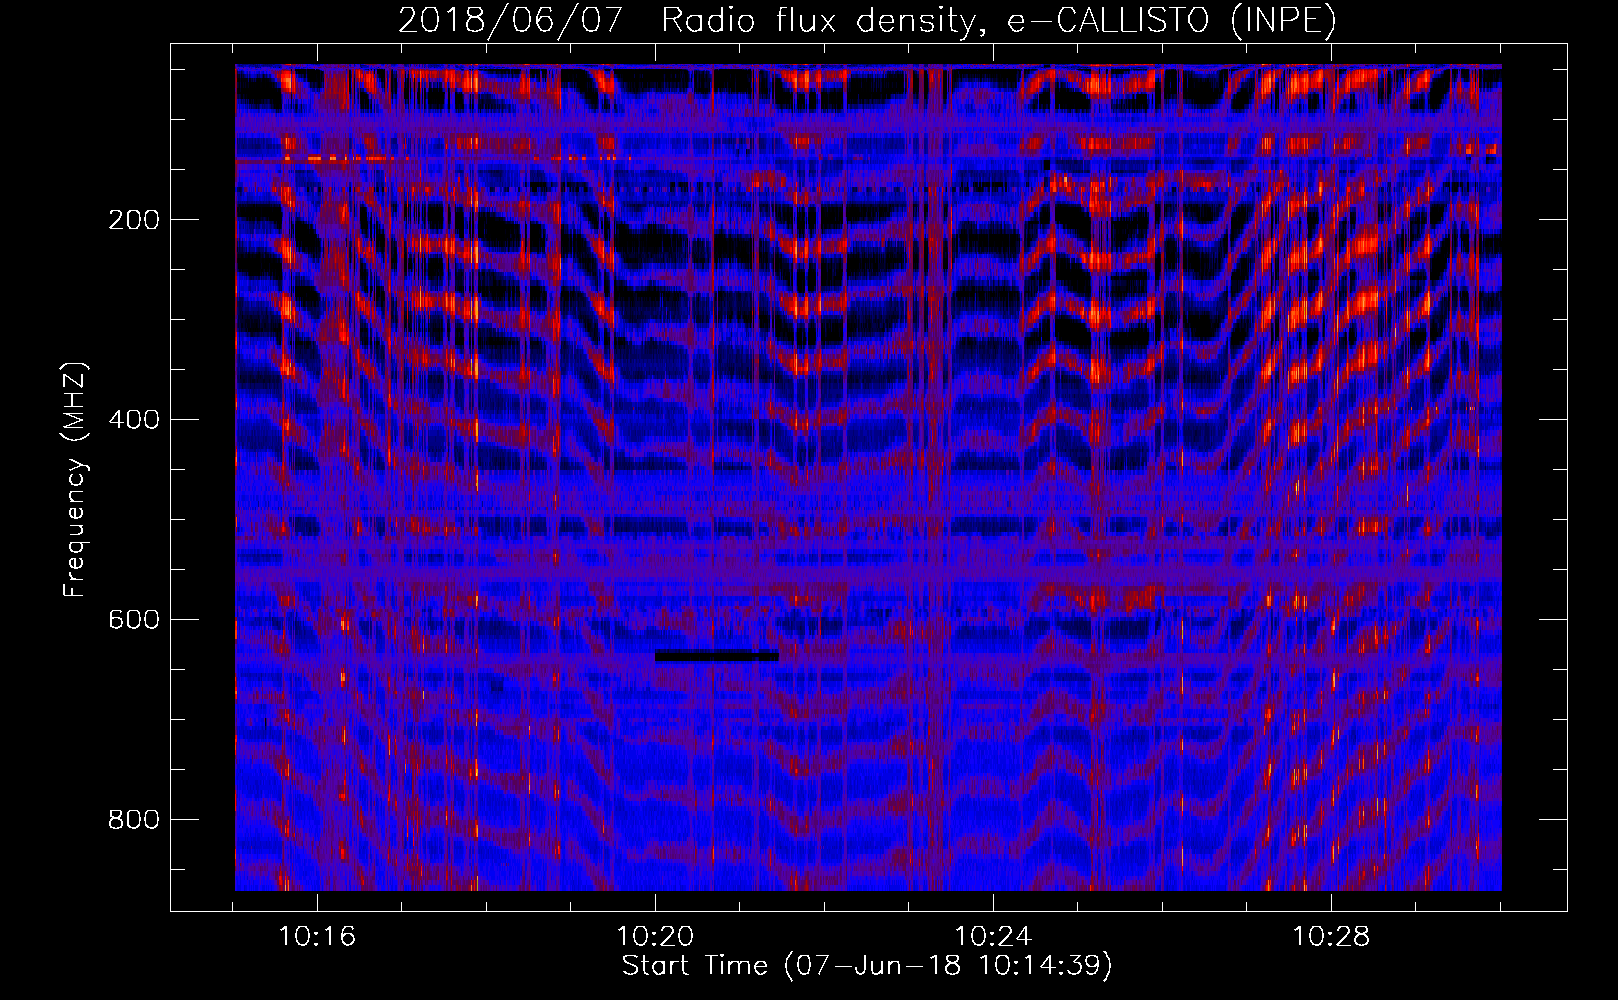The image size is (1618, 1000).
Task: Click the 10:16 time tick label
Action: 317,937
